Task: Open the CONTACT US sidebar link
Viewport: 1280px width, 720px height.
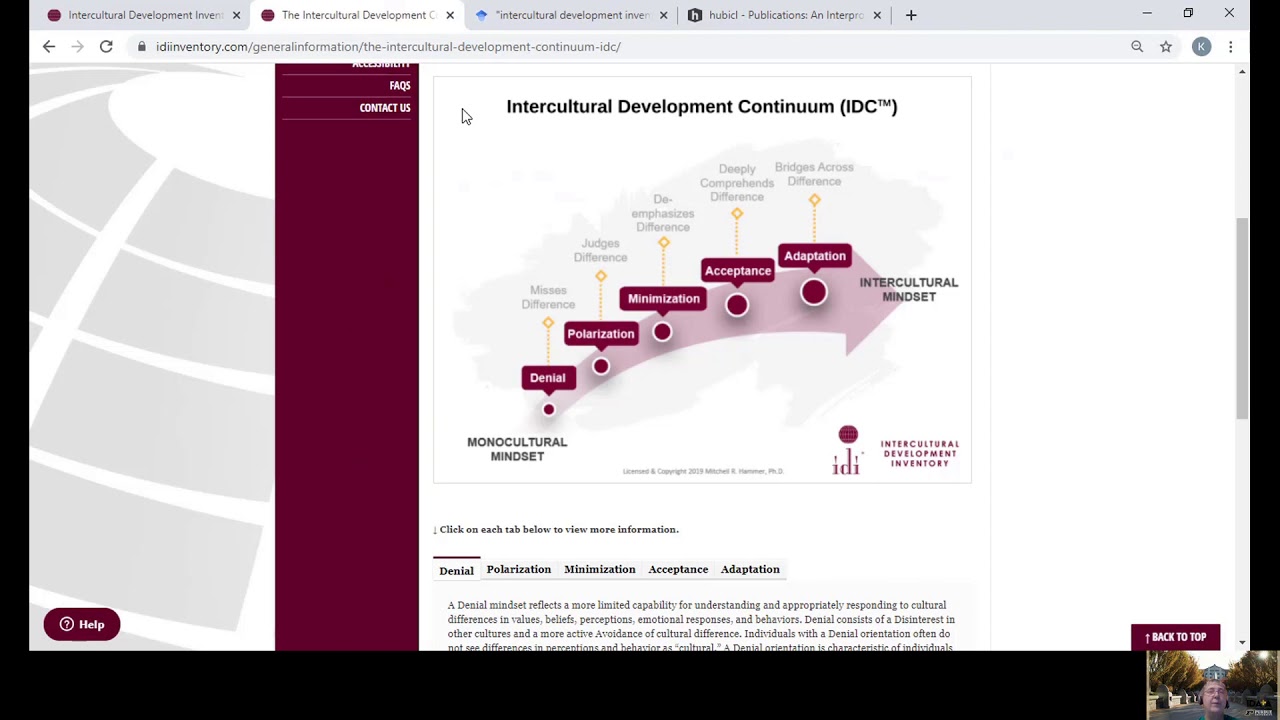Action: coord(385,108)
